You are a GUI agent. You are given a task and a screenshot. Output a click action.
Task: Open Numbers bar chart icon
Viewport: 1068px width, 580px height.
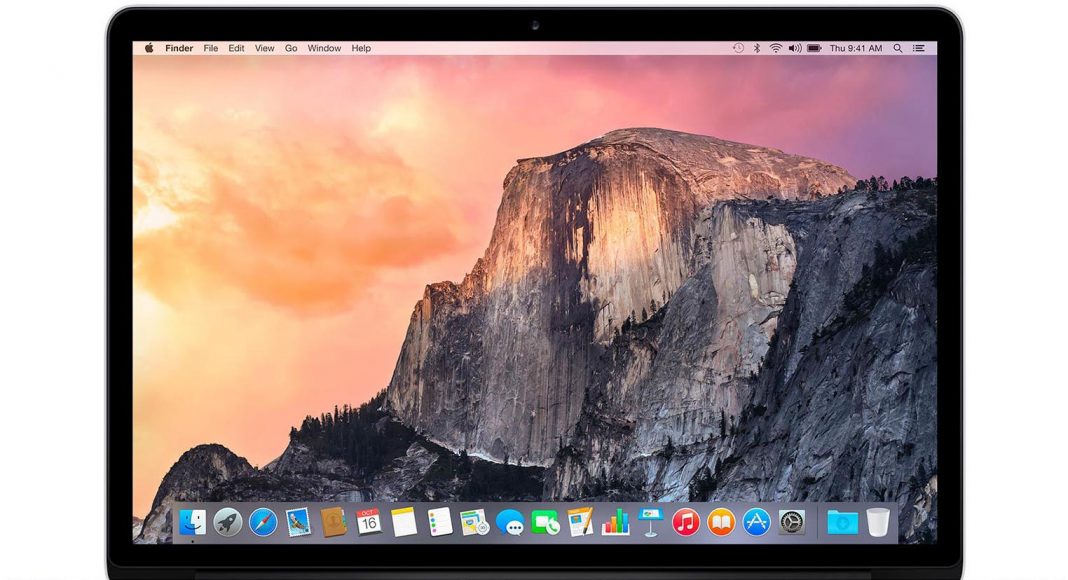click(x=616, y=522)
